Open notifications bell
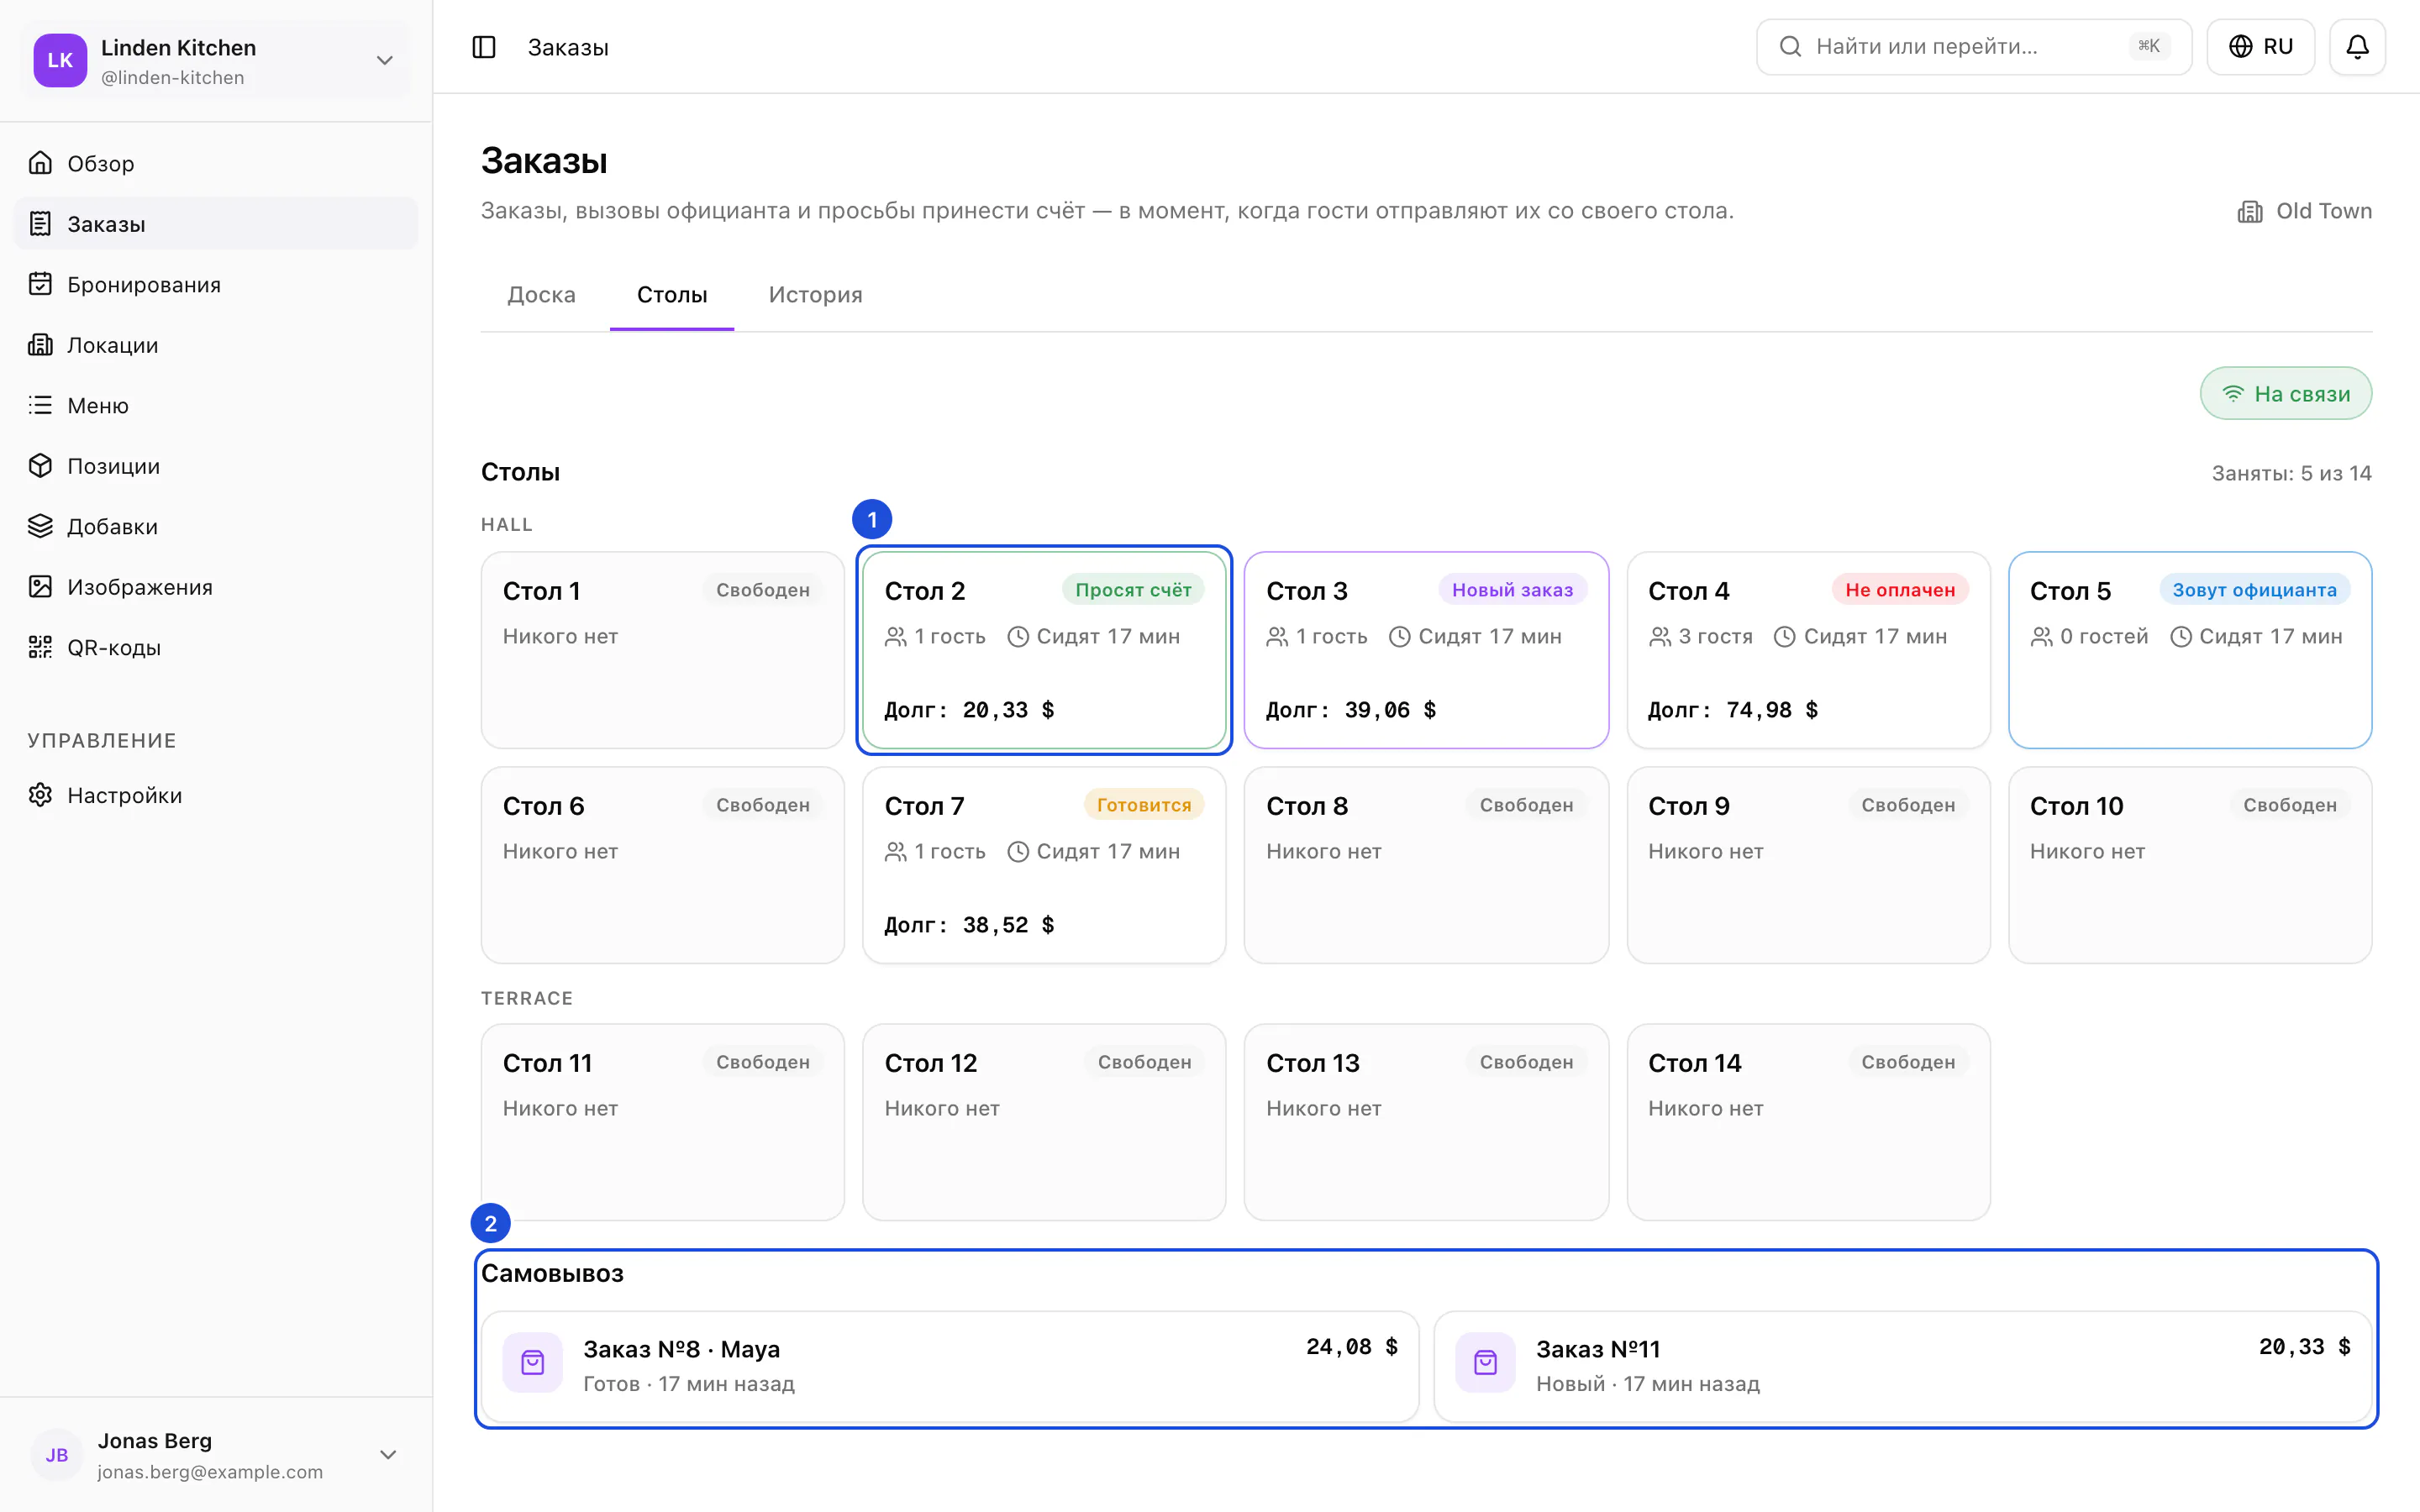The image size is (2420, 1512). 2357,47
